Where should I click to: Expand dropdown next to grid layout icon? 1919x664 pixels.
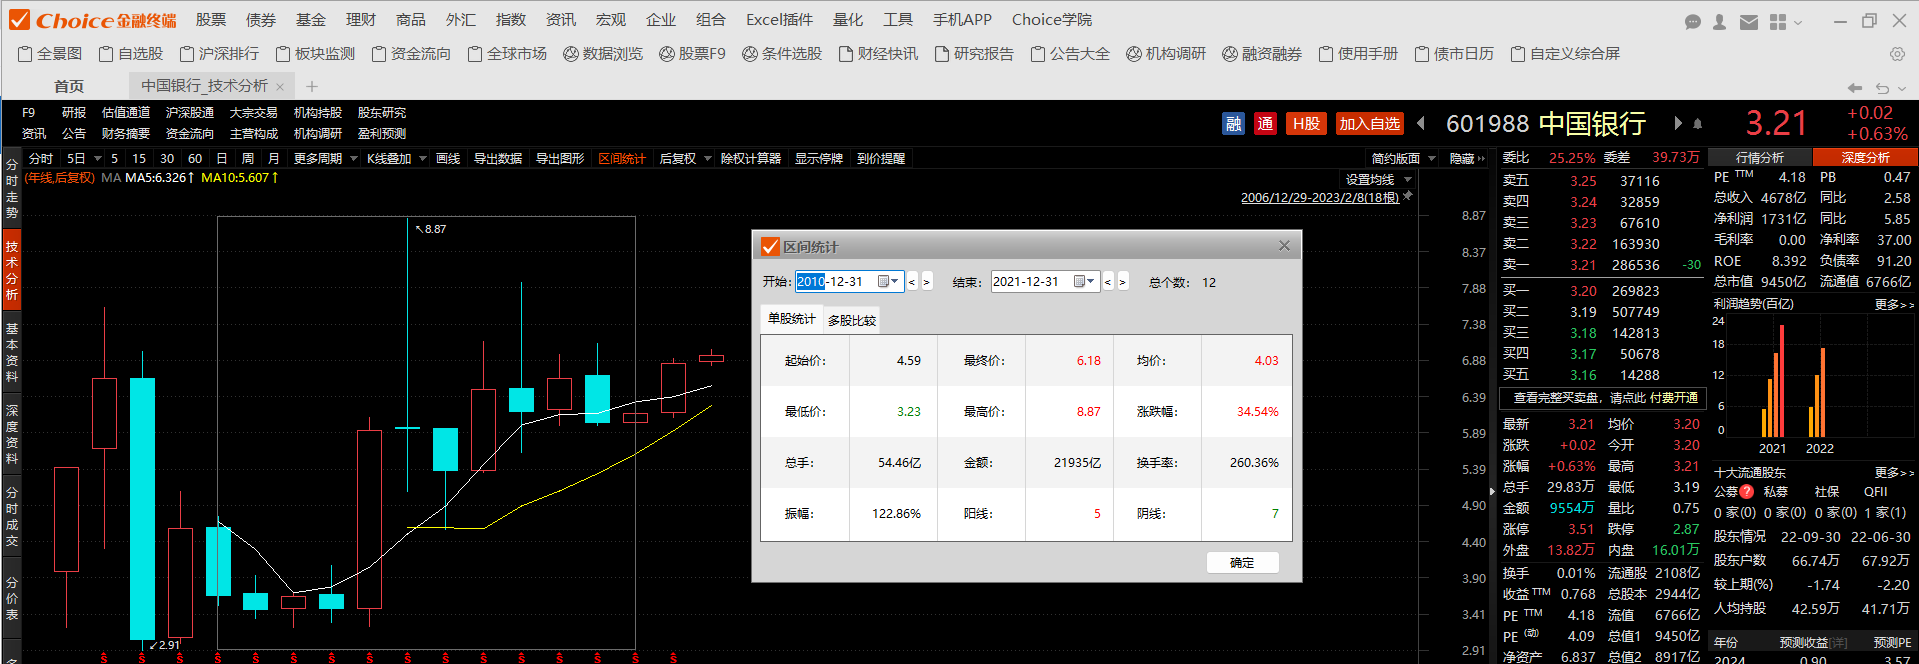[1798, 22]
